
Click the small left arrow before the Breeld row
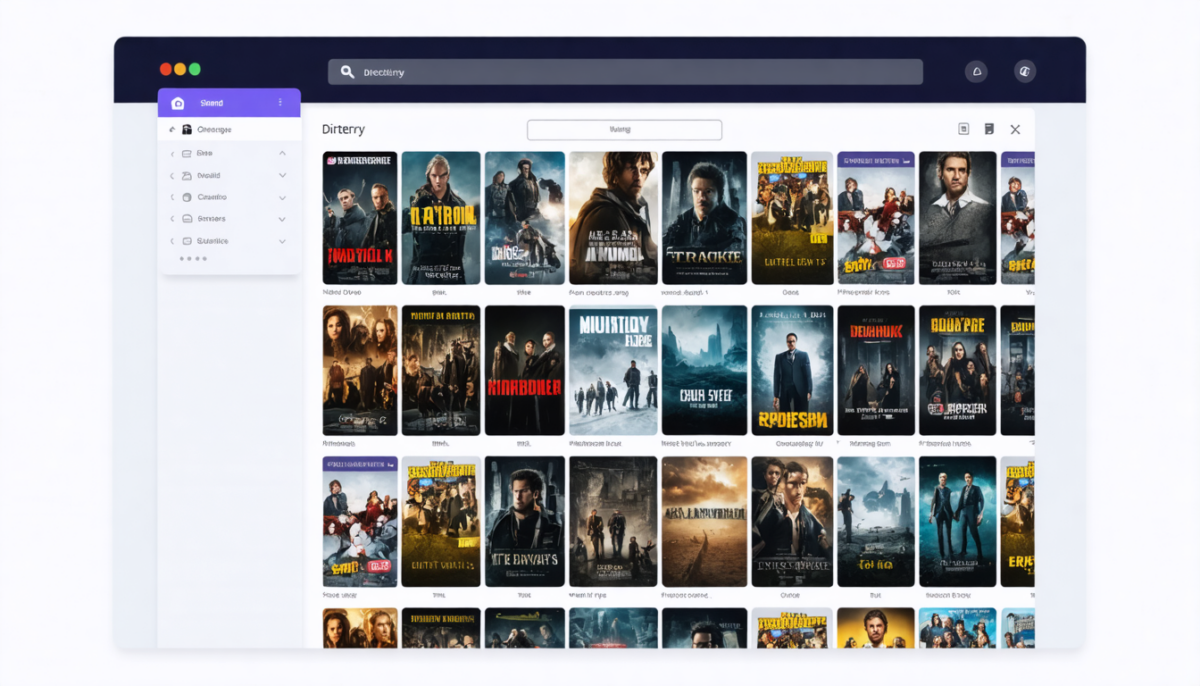coord(172,176)
